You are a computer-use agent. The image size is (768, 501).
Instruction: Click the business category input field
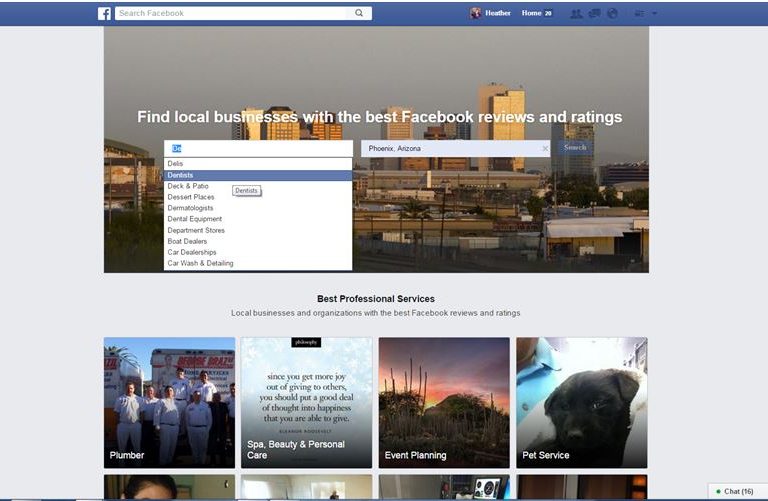tap(258, 148)
